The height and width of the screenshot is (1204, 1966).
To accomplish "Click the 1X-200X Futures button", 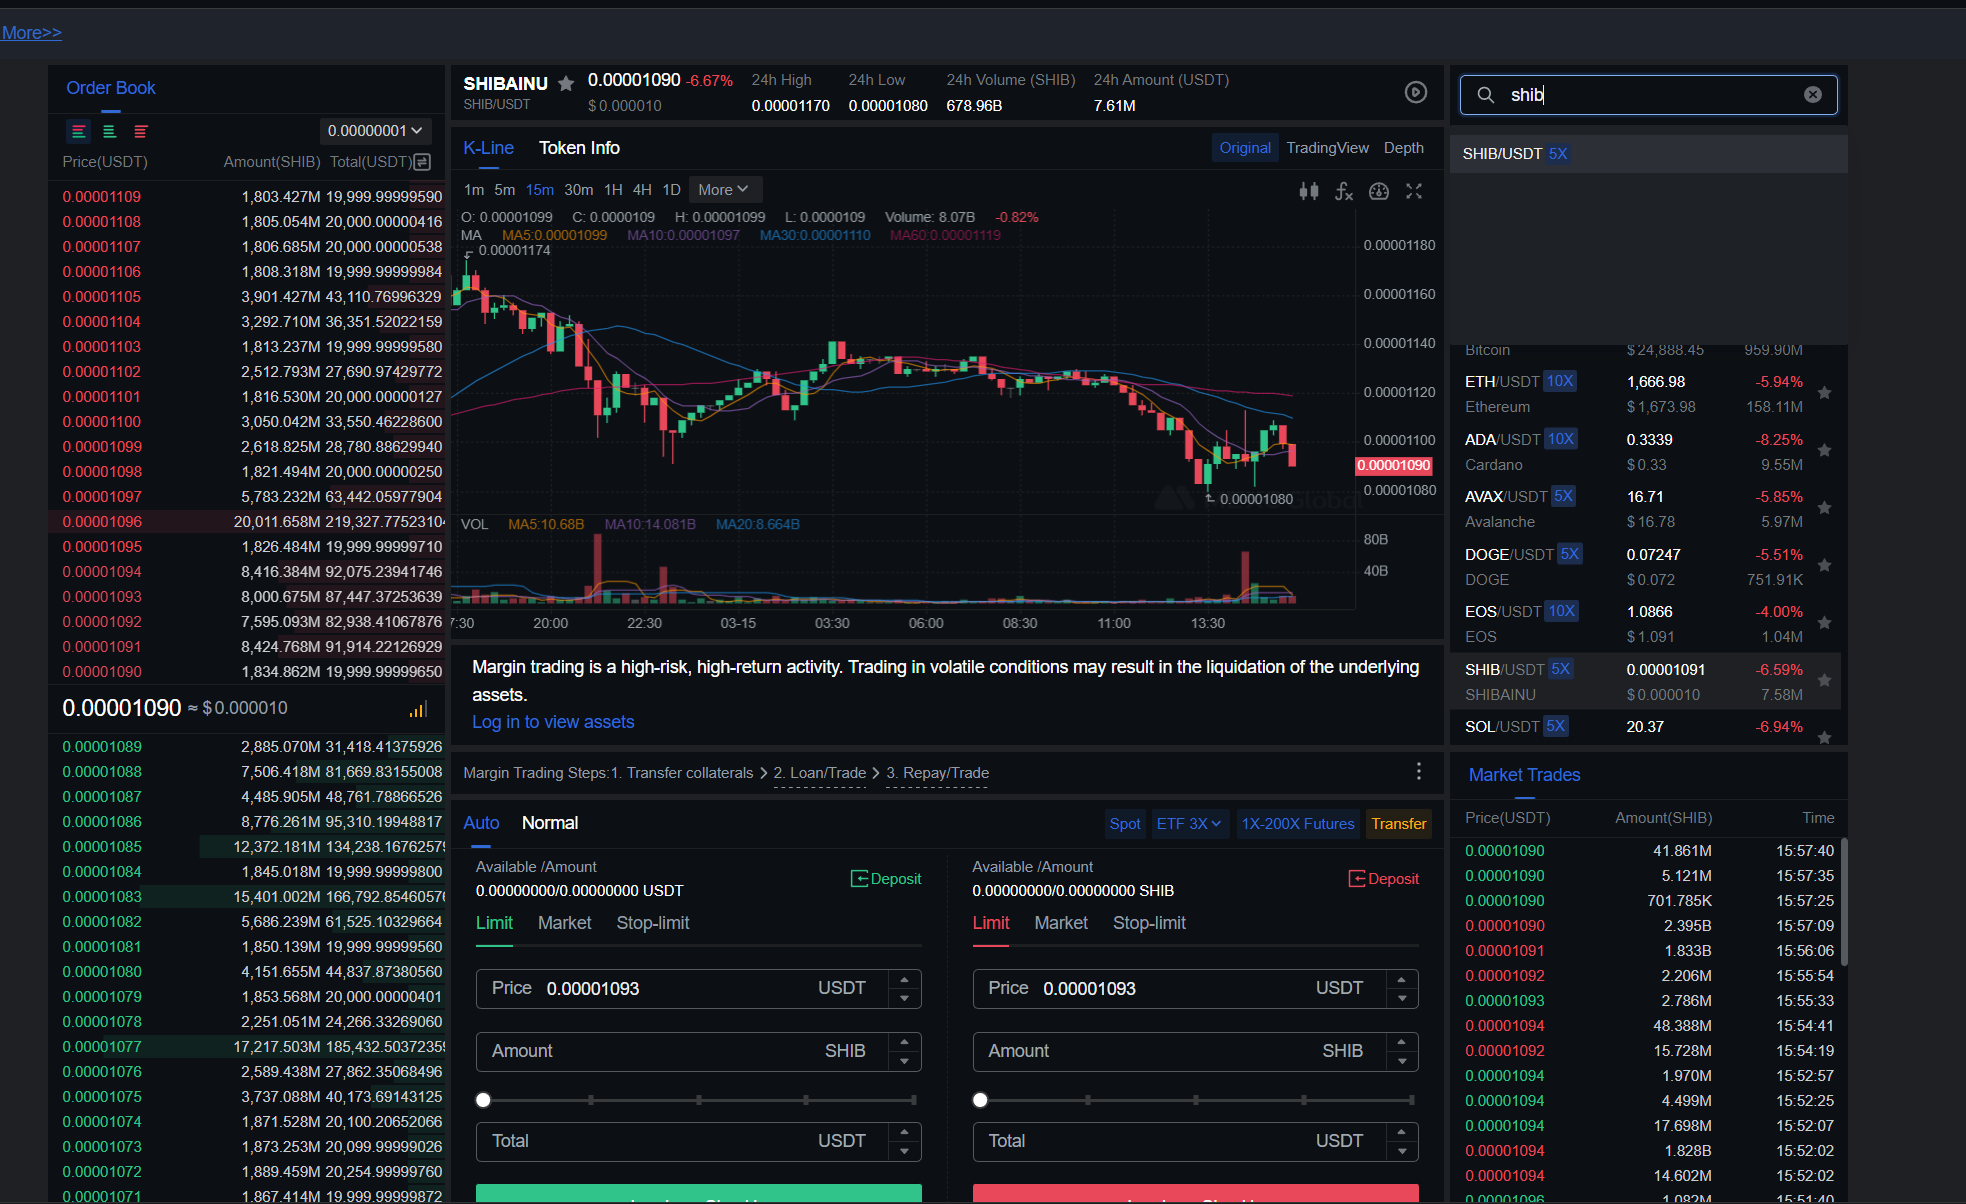I will click(1297, 824).
